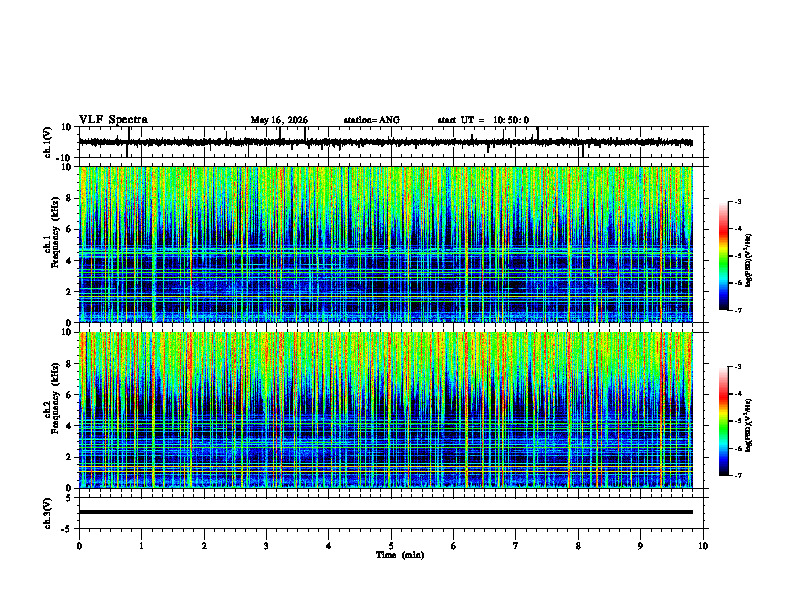Click the start UT 10:50:0 label
792x612 pixels.
tap(483, 120)
